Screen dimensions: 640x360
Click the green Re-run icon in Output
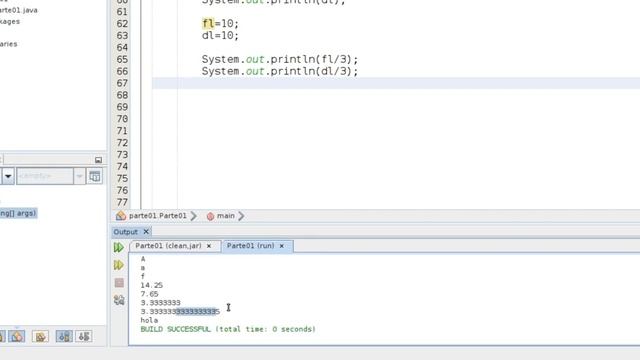point(118,247)
